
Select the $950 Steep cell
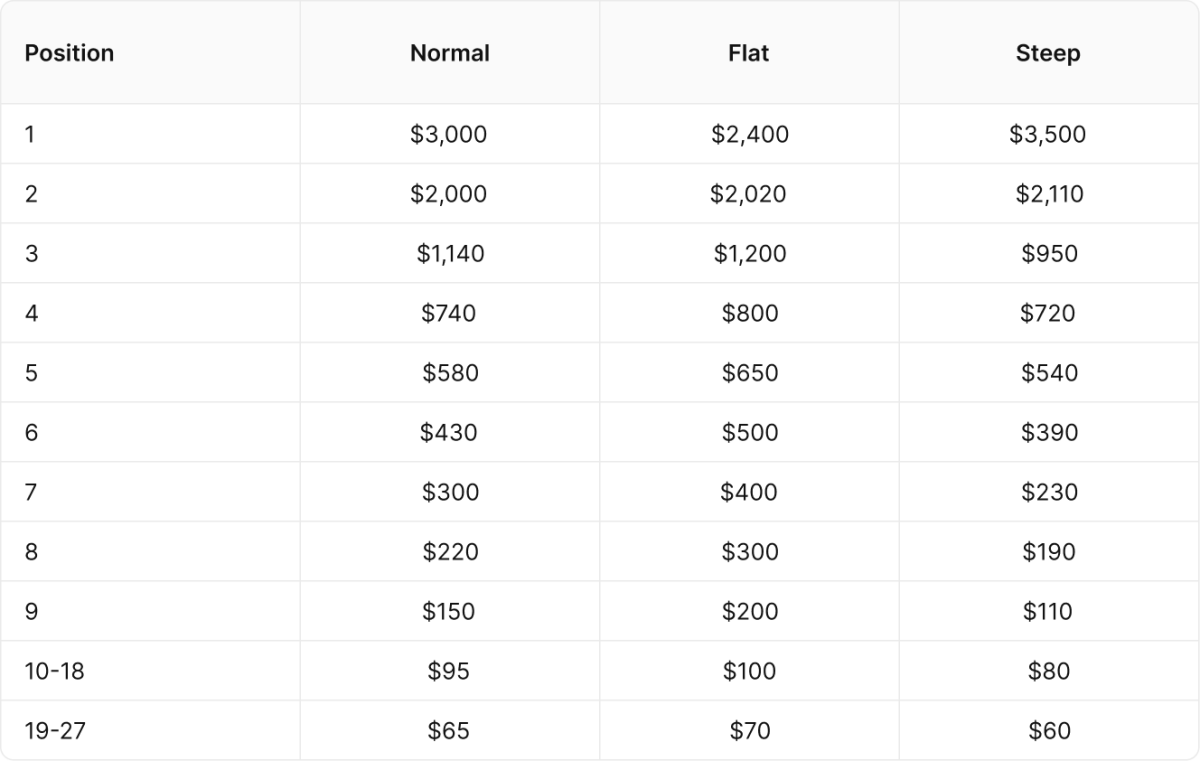click(x=1049, y=254)
